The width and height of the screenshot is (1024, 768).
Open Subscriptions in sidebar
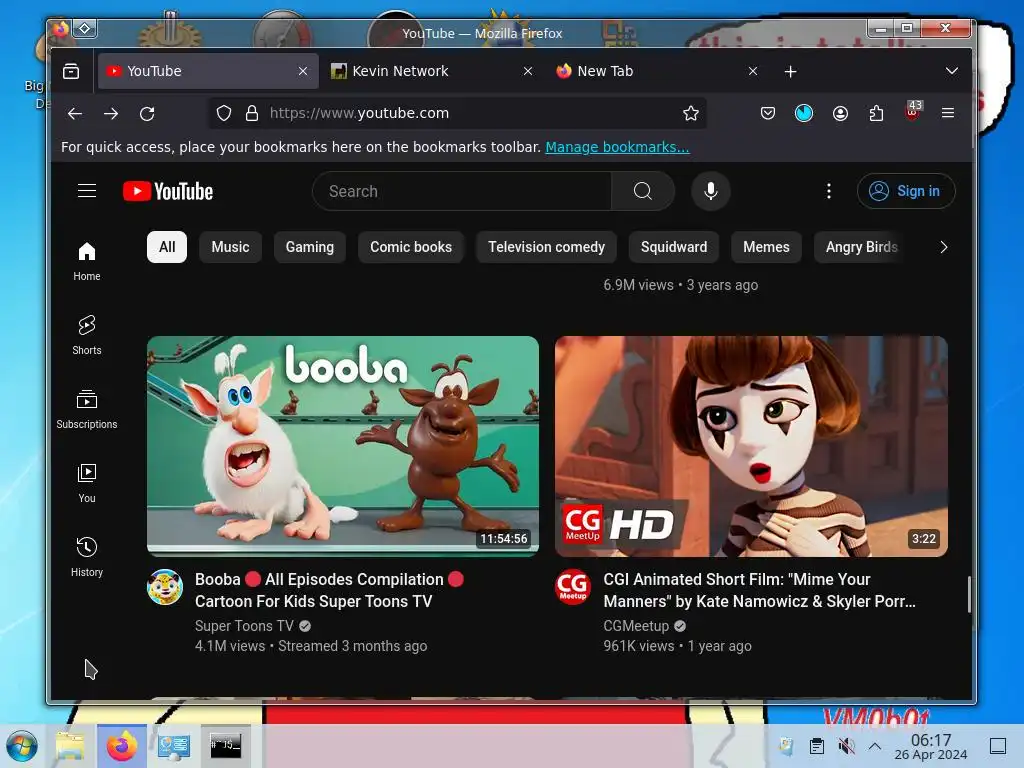tap(87, 409)
